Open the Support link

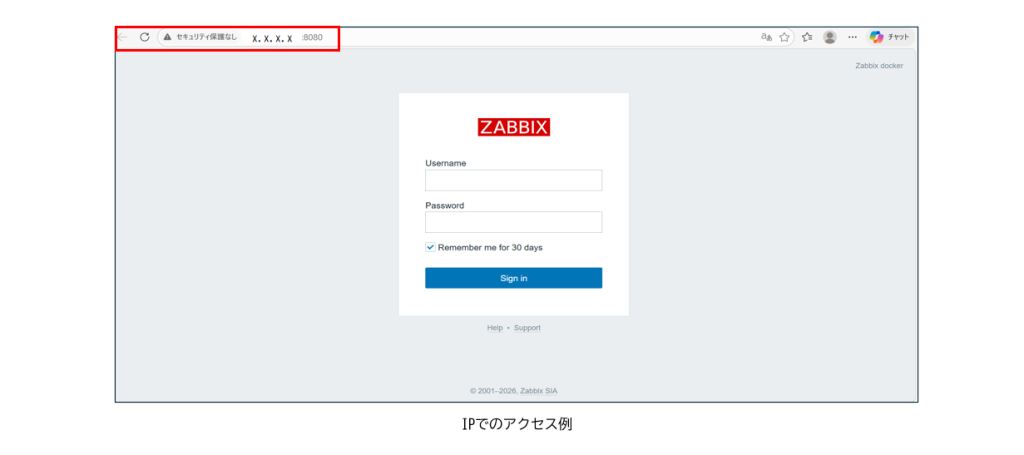tap(527, 328)
